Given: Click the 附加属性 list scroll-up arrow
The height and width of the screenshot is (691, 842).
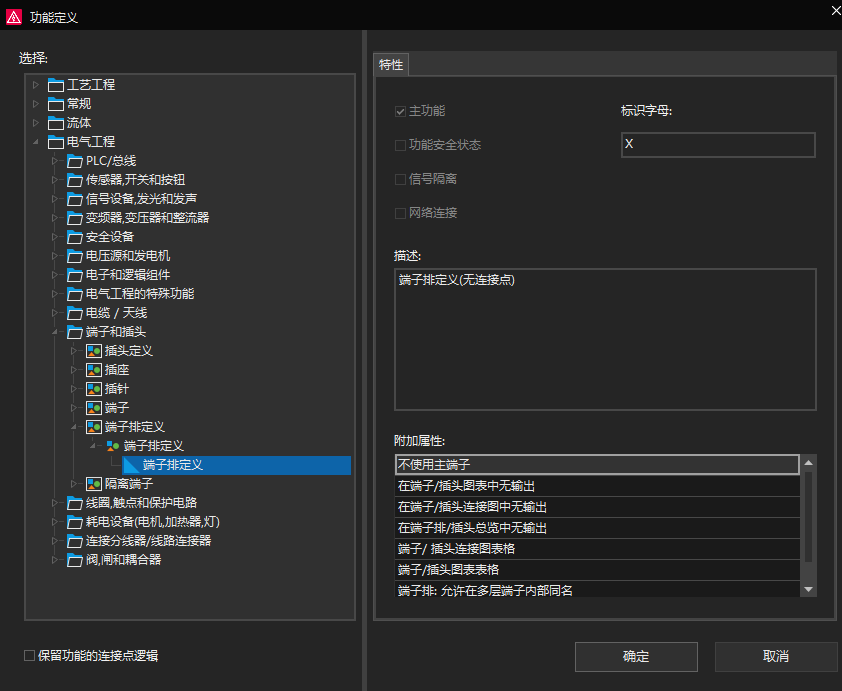Looking at the screenshot, I should [x=808, y=463].
